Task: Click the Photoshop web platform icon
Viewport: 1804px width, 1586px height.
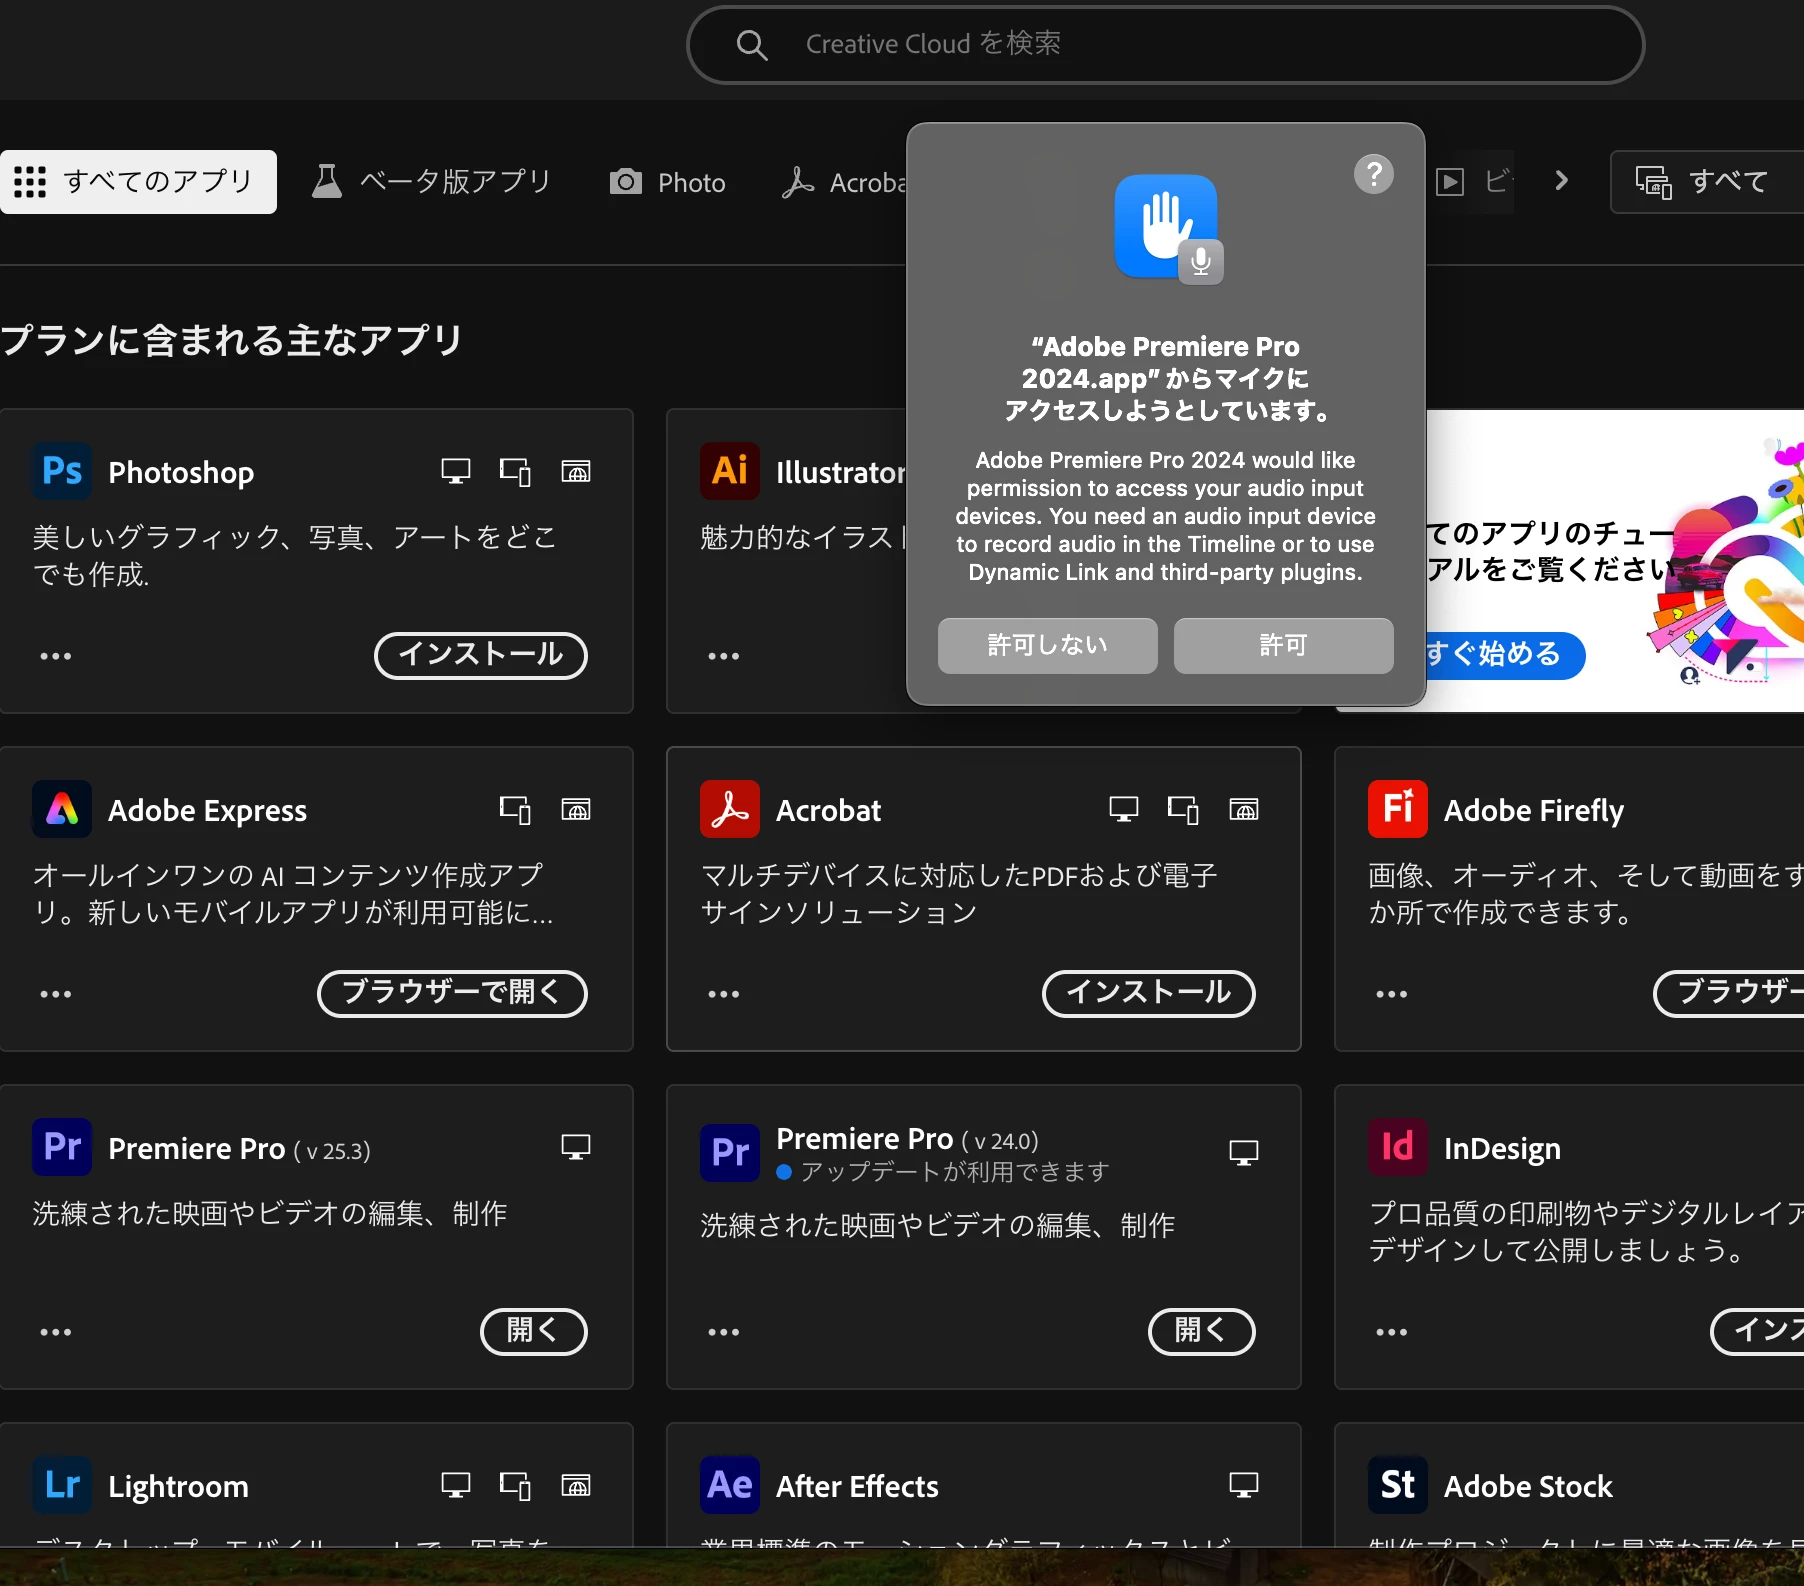Action: [x=576, y=471]
